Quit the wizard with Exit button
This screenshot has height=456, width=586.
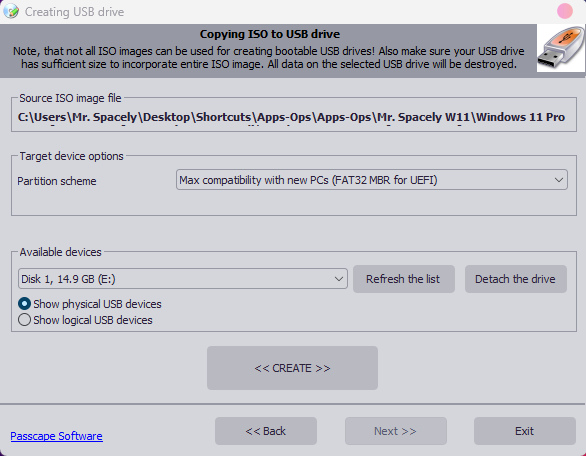(x=525, y=431)
